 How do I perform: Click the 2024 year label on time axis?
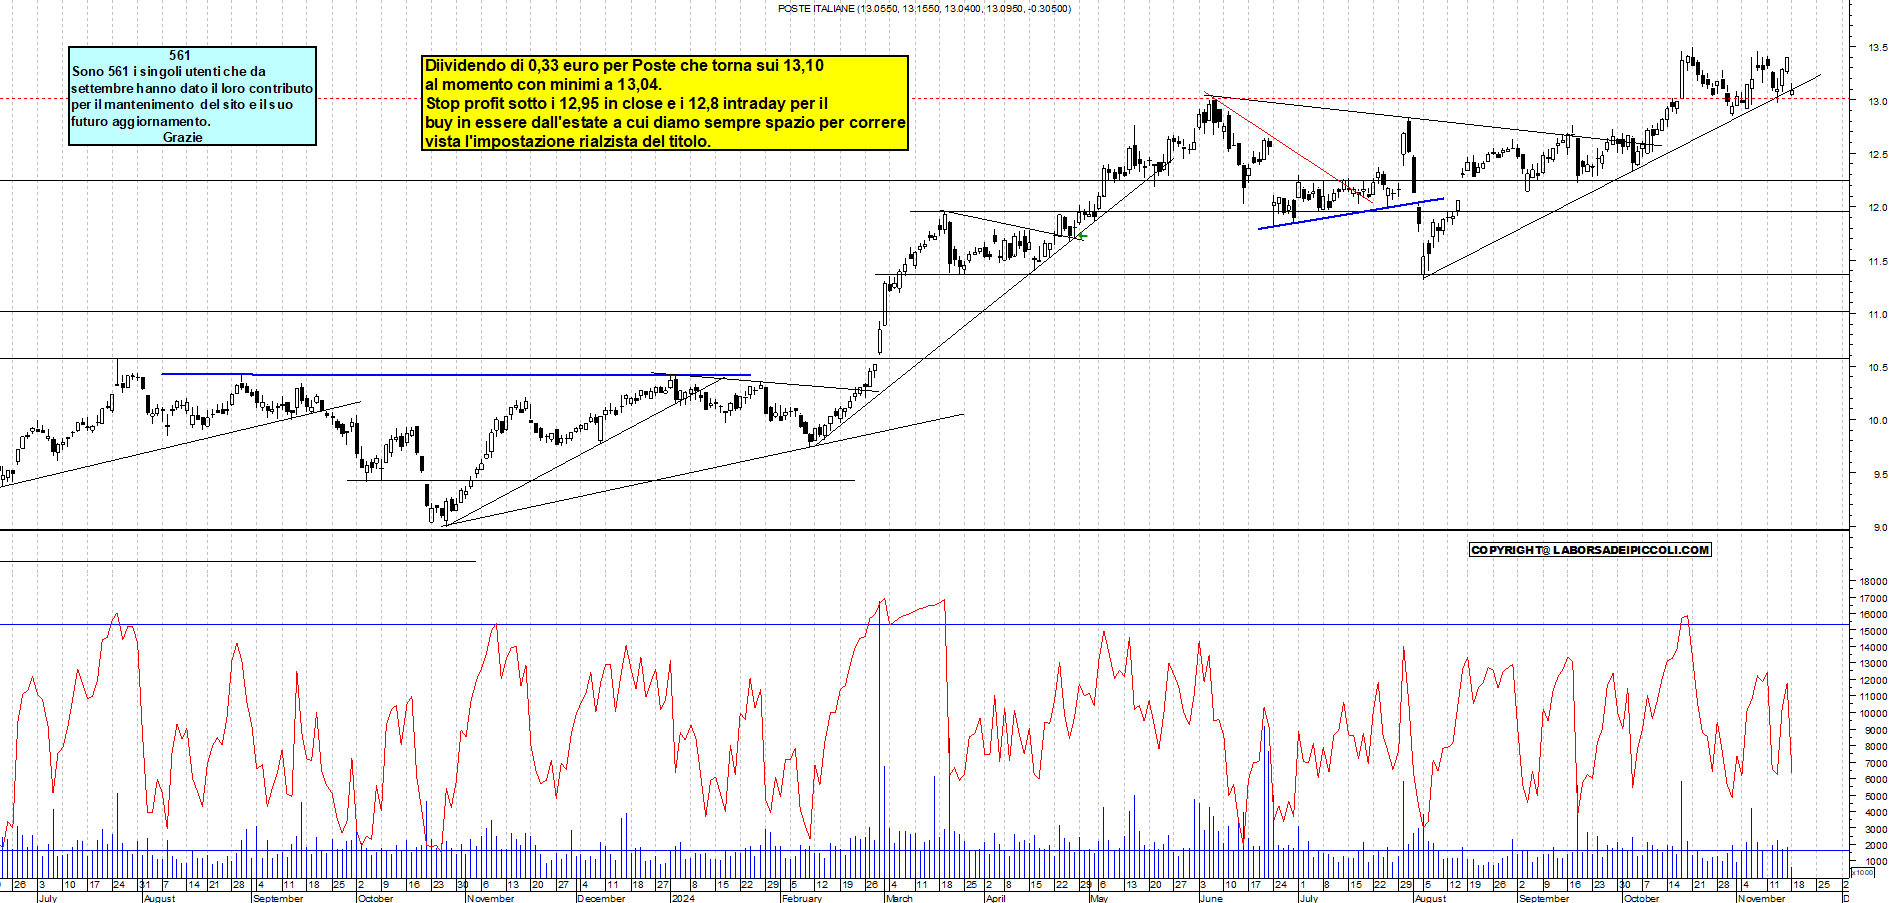(x=683, y=898)
